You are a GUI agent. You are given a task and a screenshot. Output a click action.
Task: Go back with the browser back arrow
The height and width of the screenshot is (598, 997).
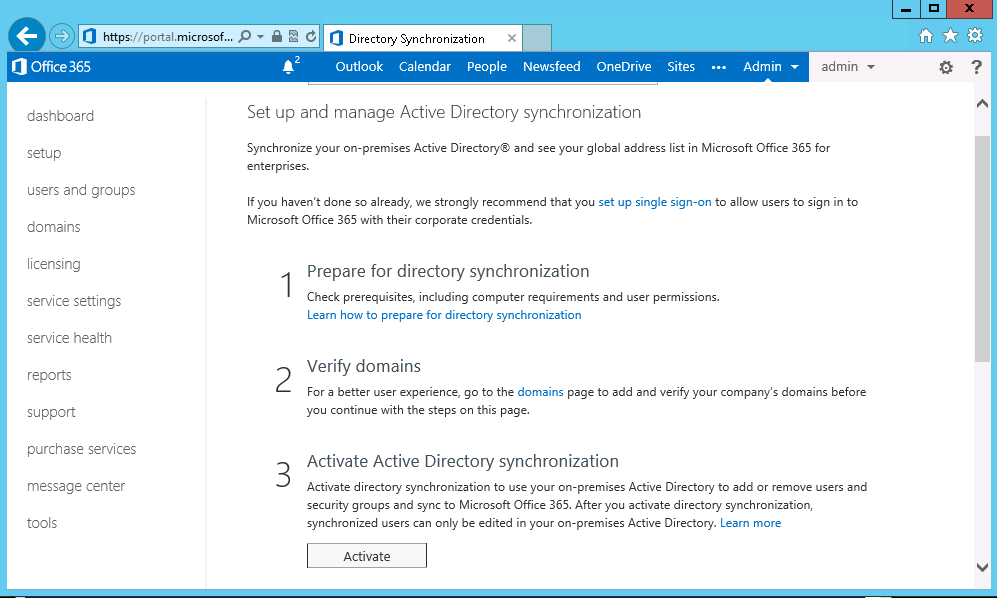pos(27,36)
